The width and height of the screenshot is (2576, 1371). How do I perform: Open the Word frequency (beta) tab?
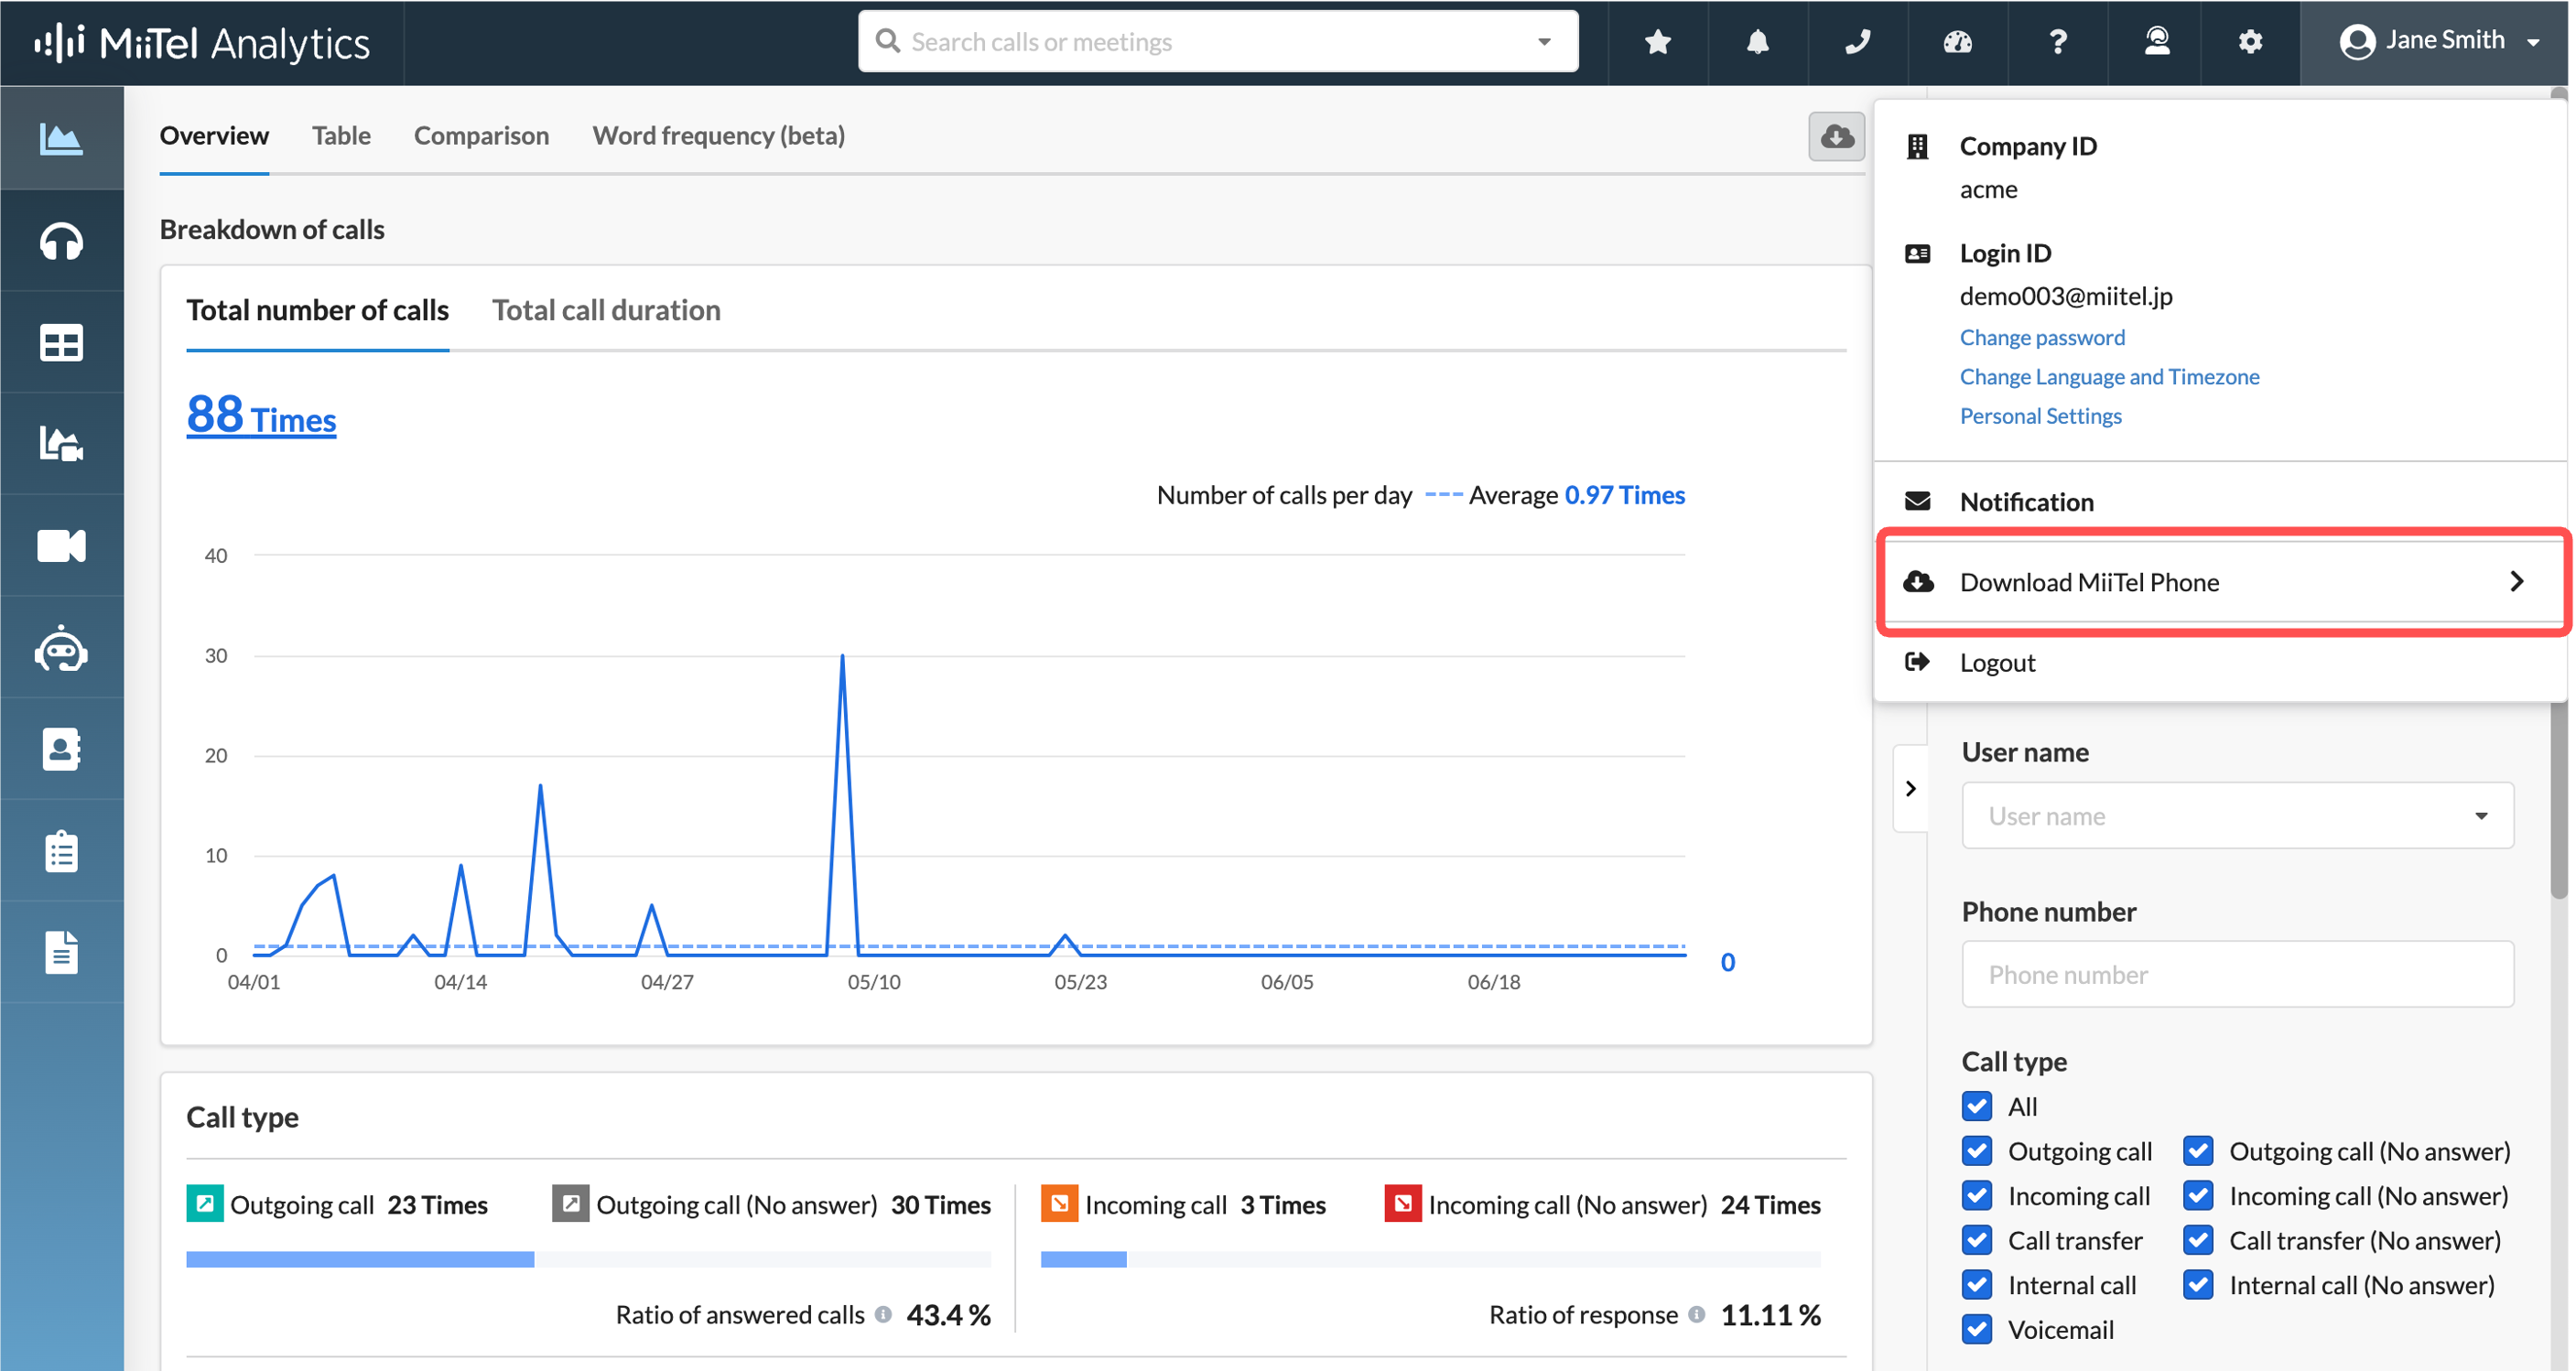718,135
